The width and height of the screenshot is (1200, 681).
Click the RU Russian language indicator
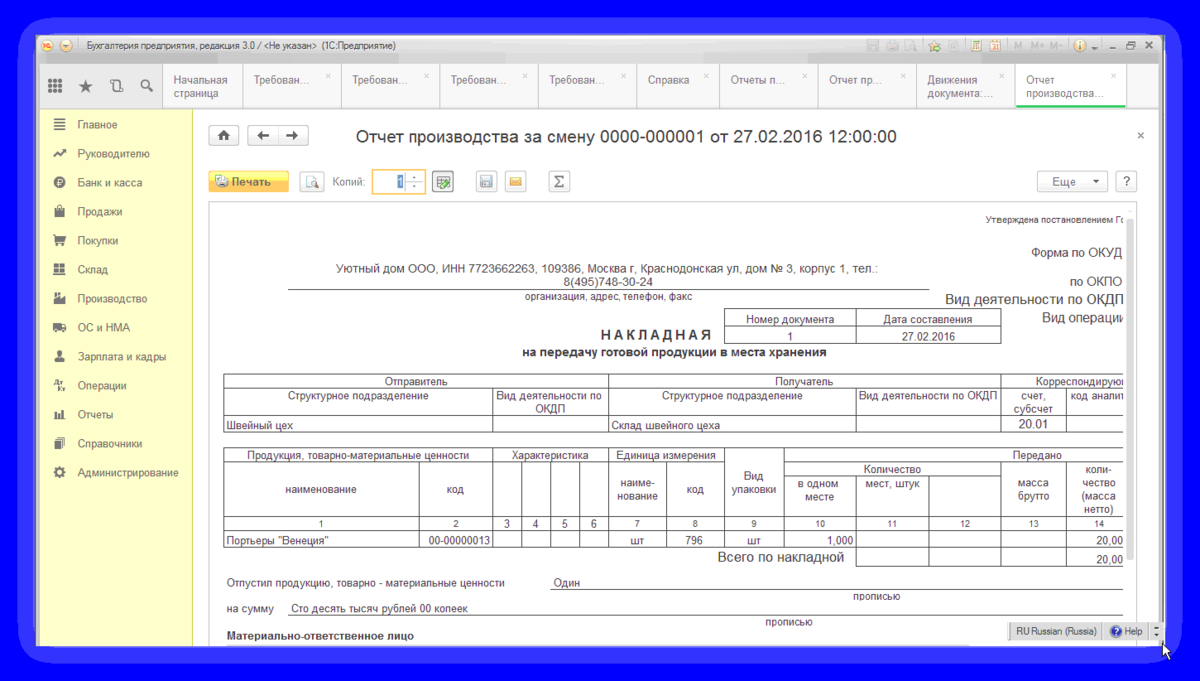[x=1056, y=632]
